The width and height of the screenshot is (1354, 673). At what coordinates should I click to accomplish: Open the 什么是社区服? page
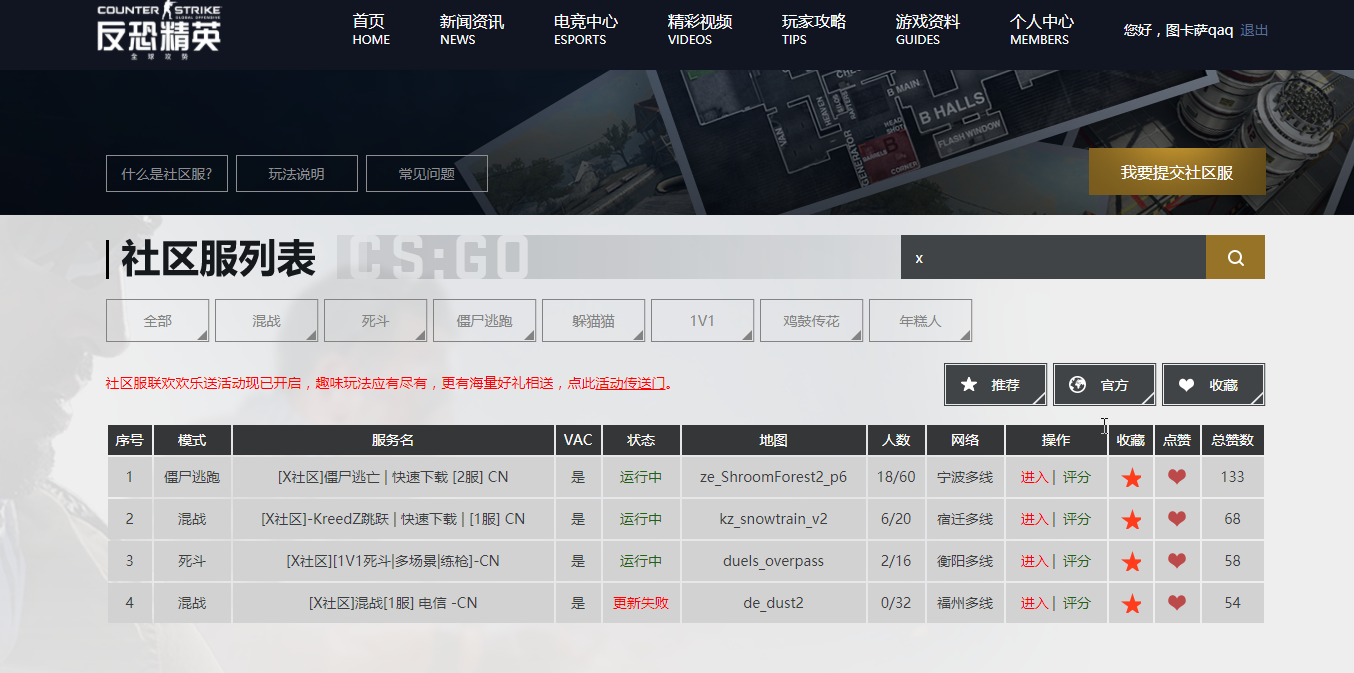point(166,173)
